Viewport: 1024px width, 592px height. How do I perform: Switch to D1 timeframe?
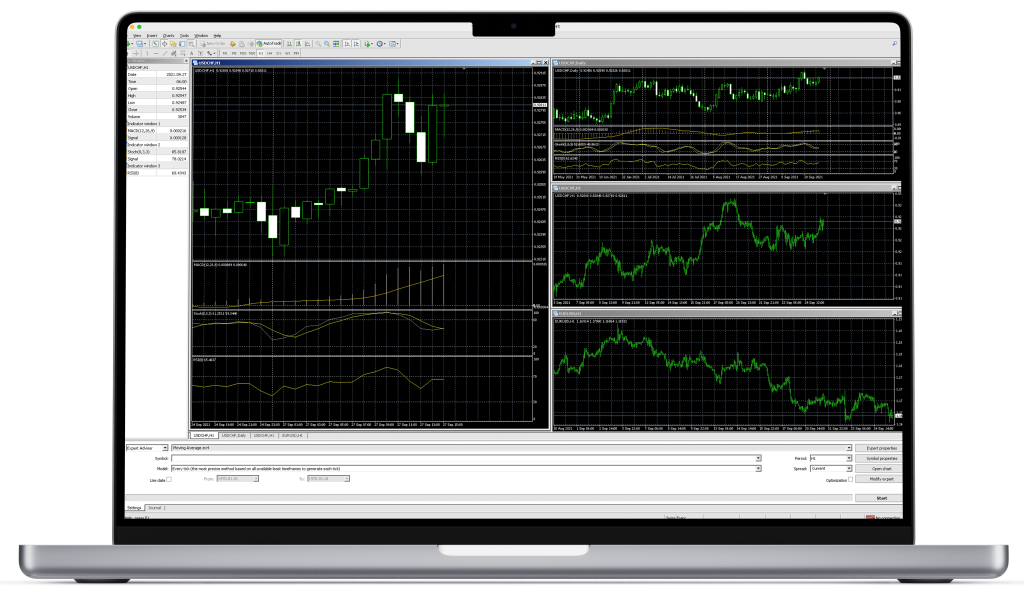coord(279,54)
